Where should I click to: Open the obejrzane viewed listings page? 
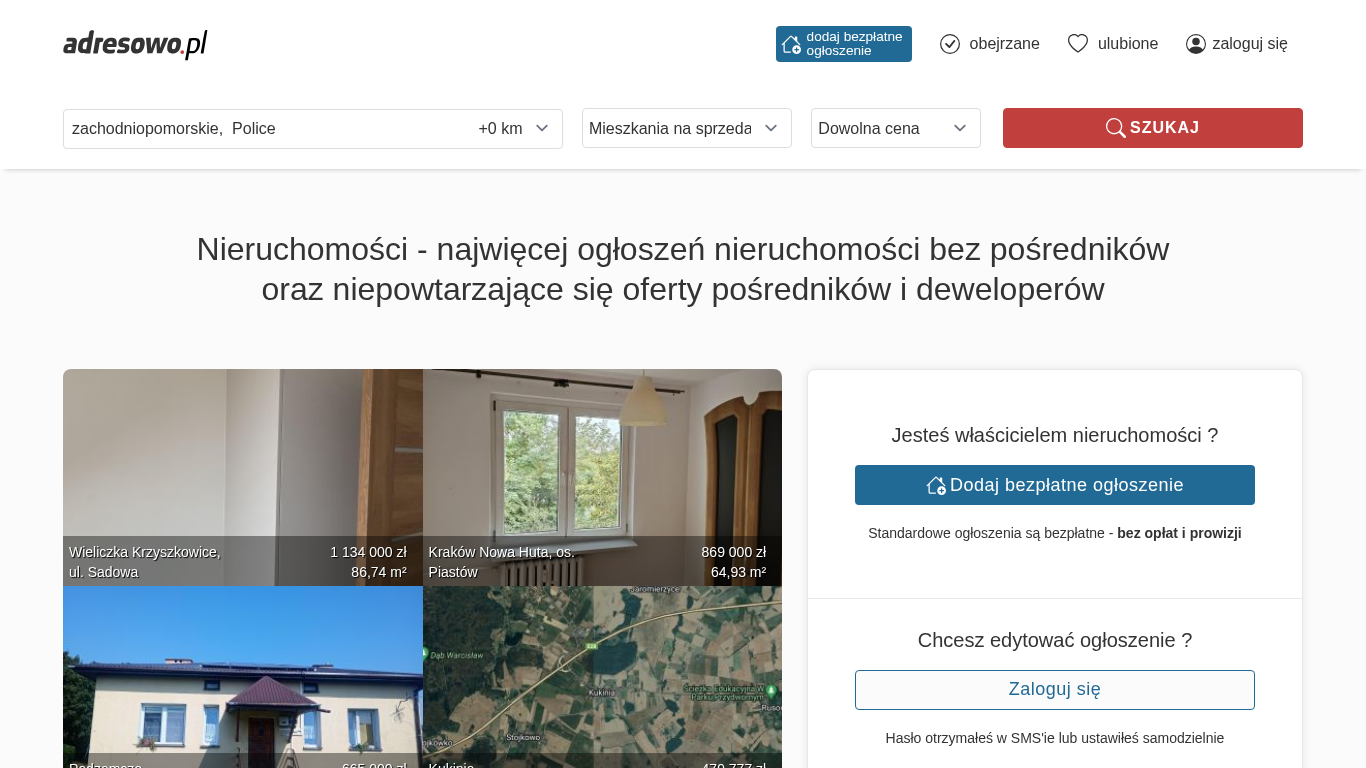pyautogui.click(x=1004, y=44)
